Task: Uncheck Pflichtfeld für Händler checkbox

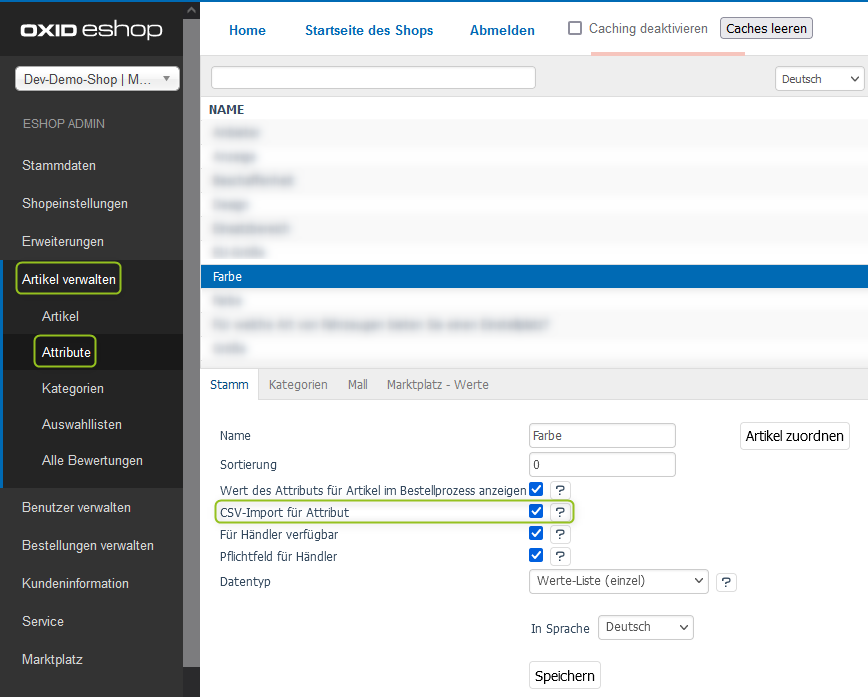Action: (x=536, y=555)
